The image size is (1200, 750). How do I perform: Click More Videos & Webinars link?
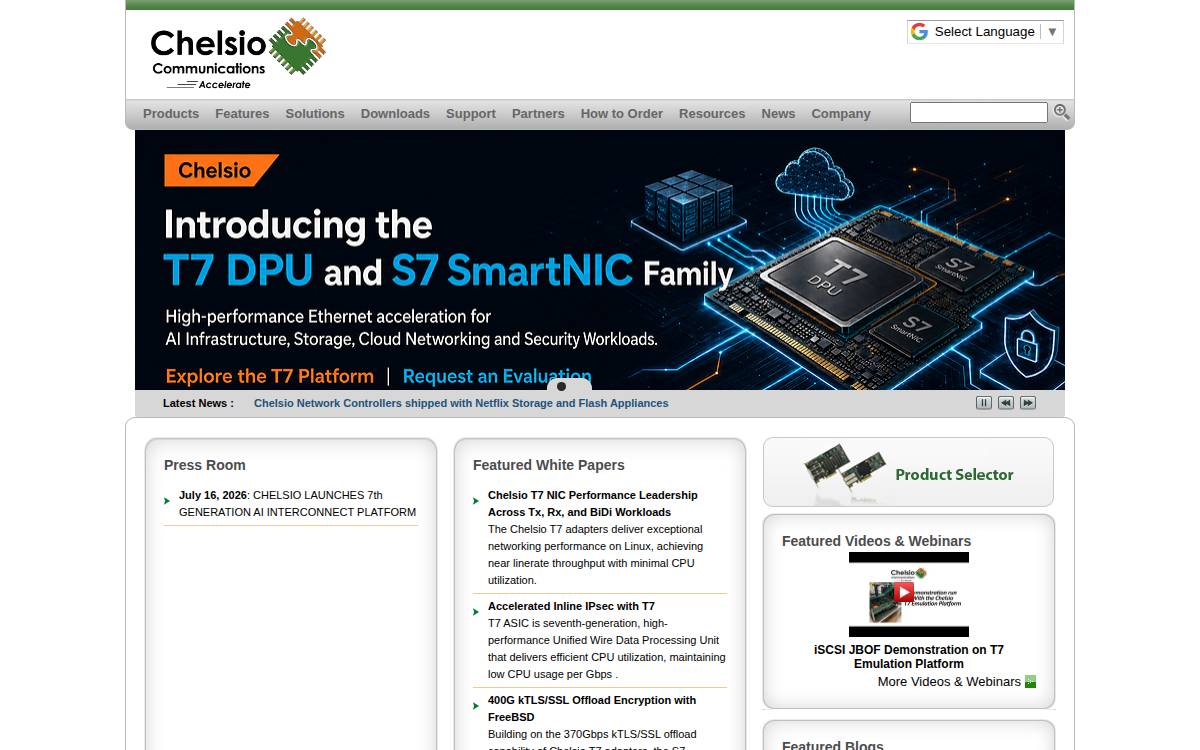point(949,682)
